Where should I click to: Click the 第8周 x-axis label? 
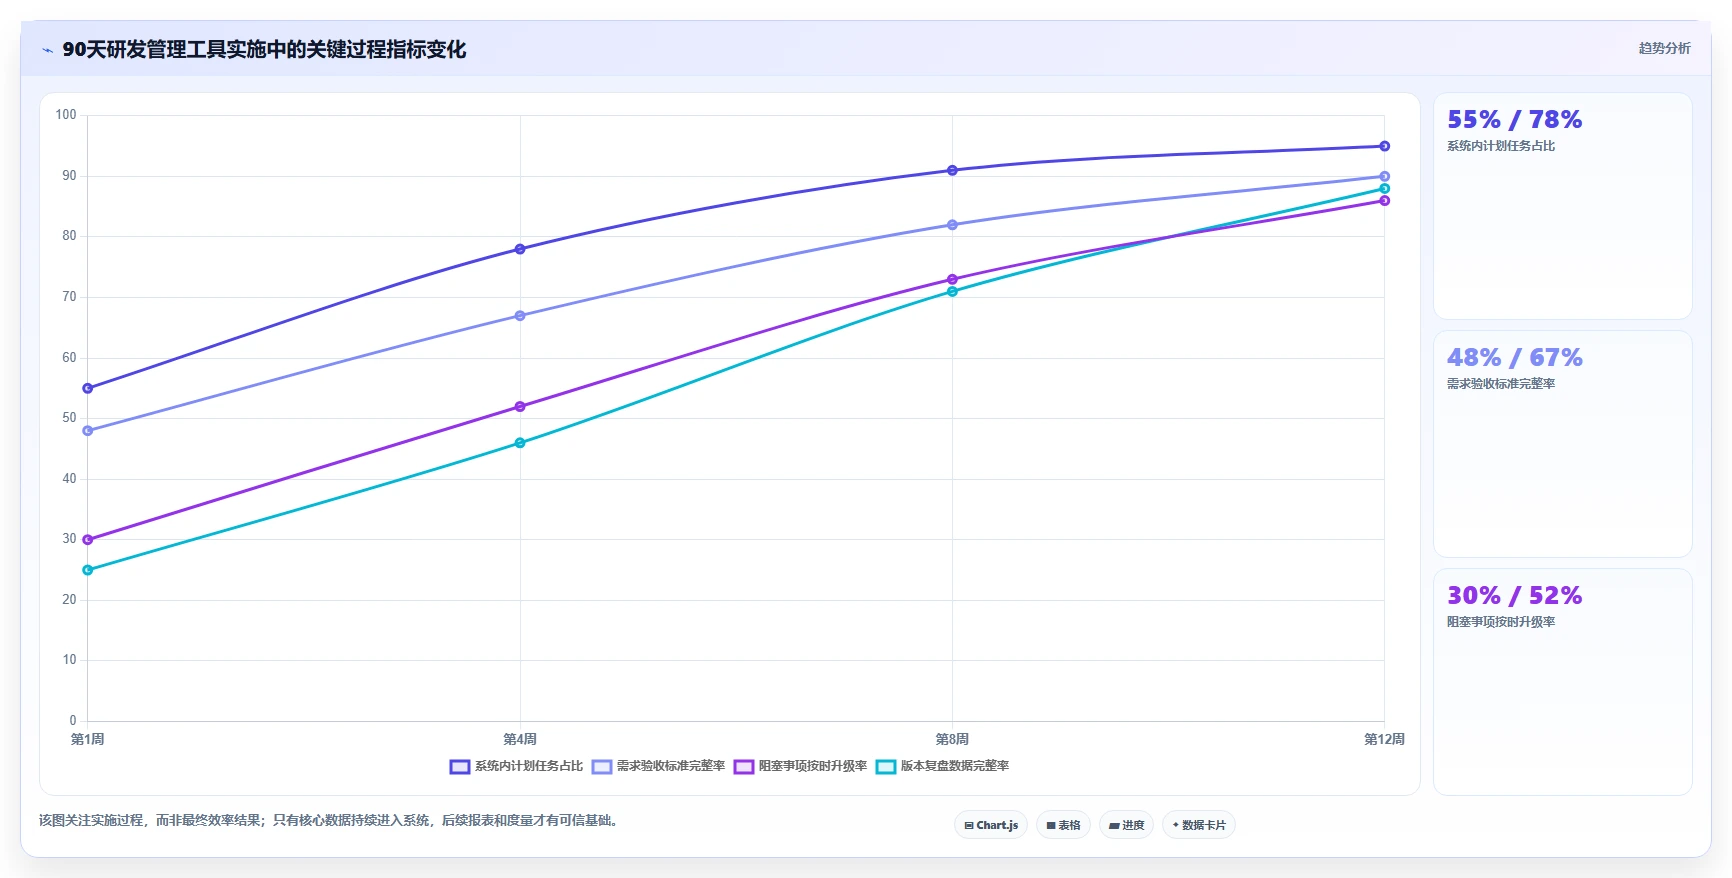[x=952, y=739]
